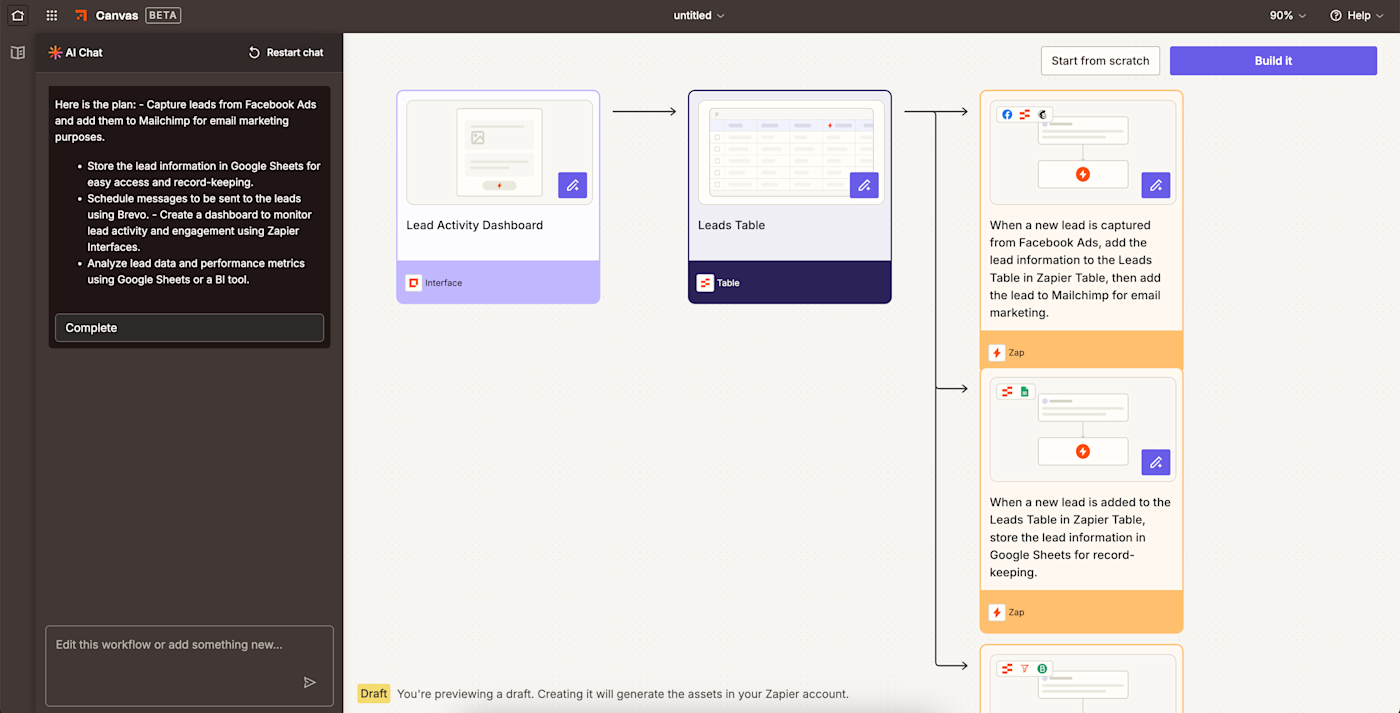Click the Interface type icon
The width and height of the screenshot is (1400, 713).
tap(413, 283)
